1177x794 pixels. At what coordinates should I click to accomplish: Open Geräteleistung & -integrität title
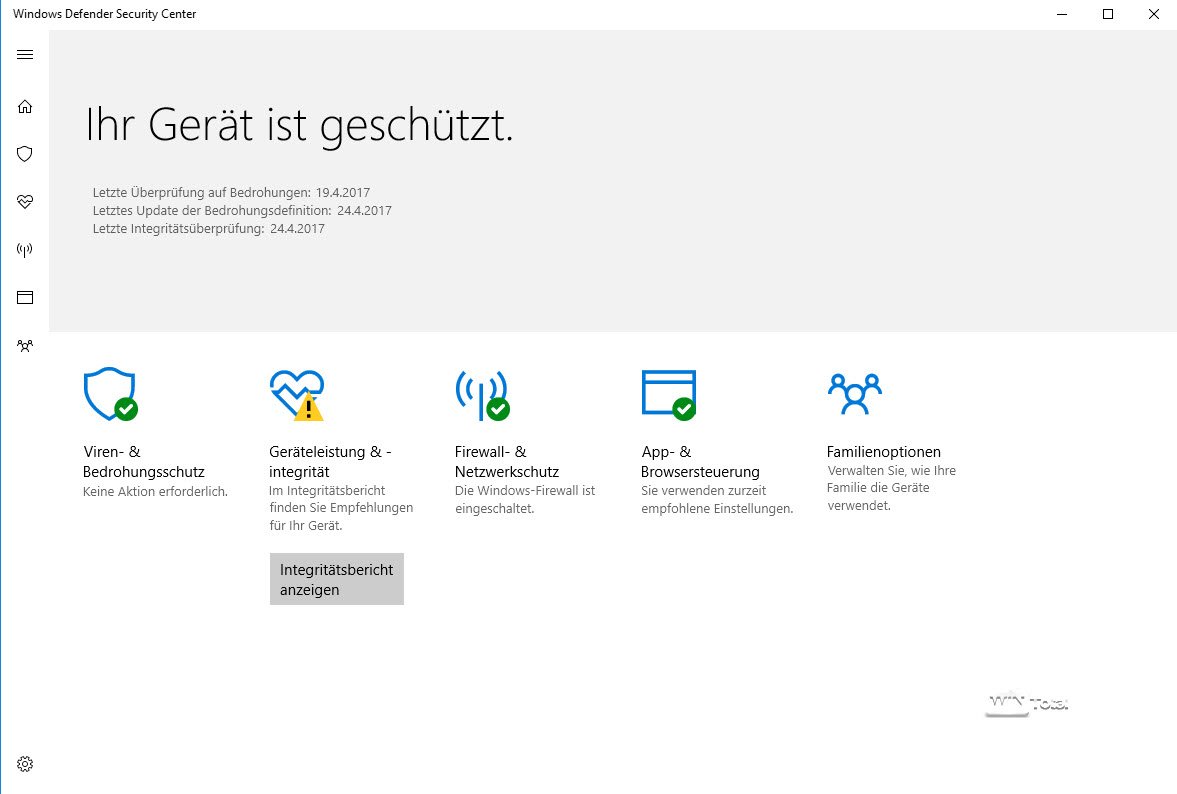pos(330,462)
